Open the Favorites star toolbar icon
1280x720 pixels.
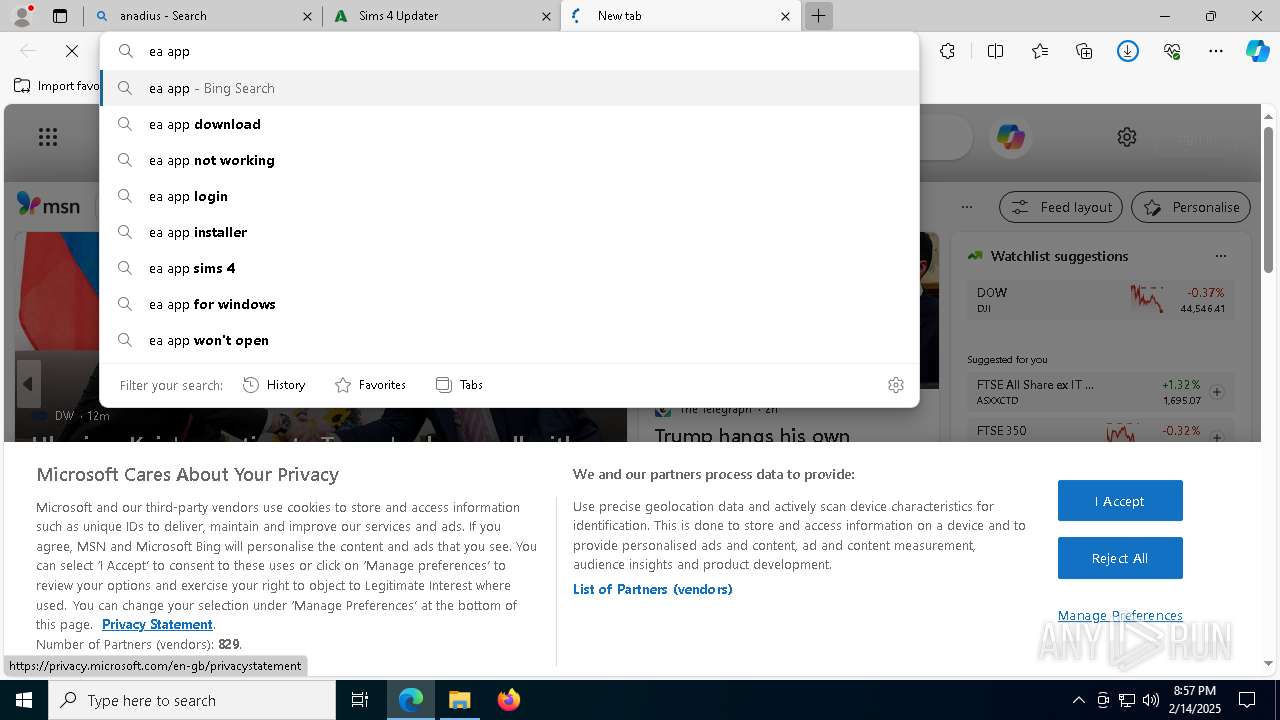(x=1040, y=51)
